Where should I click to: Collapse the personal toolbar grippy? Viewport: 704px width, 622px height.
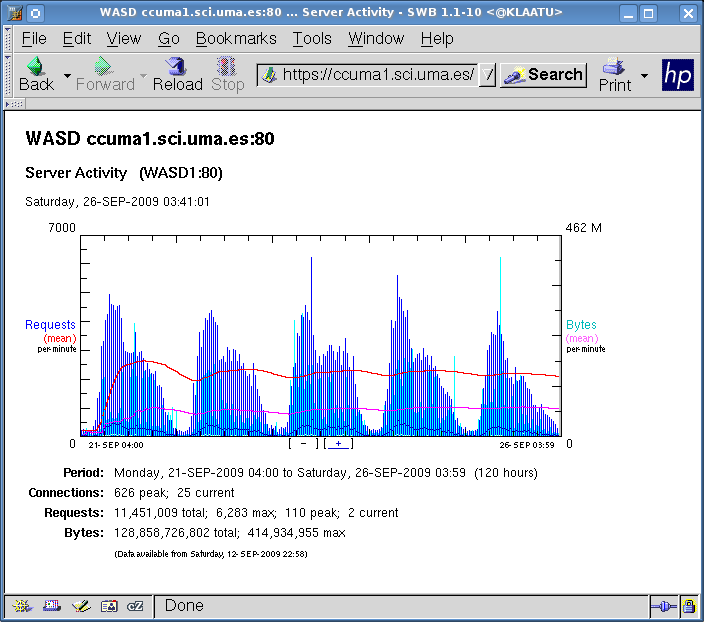(x=15, y=104)
